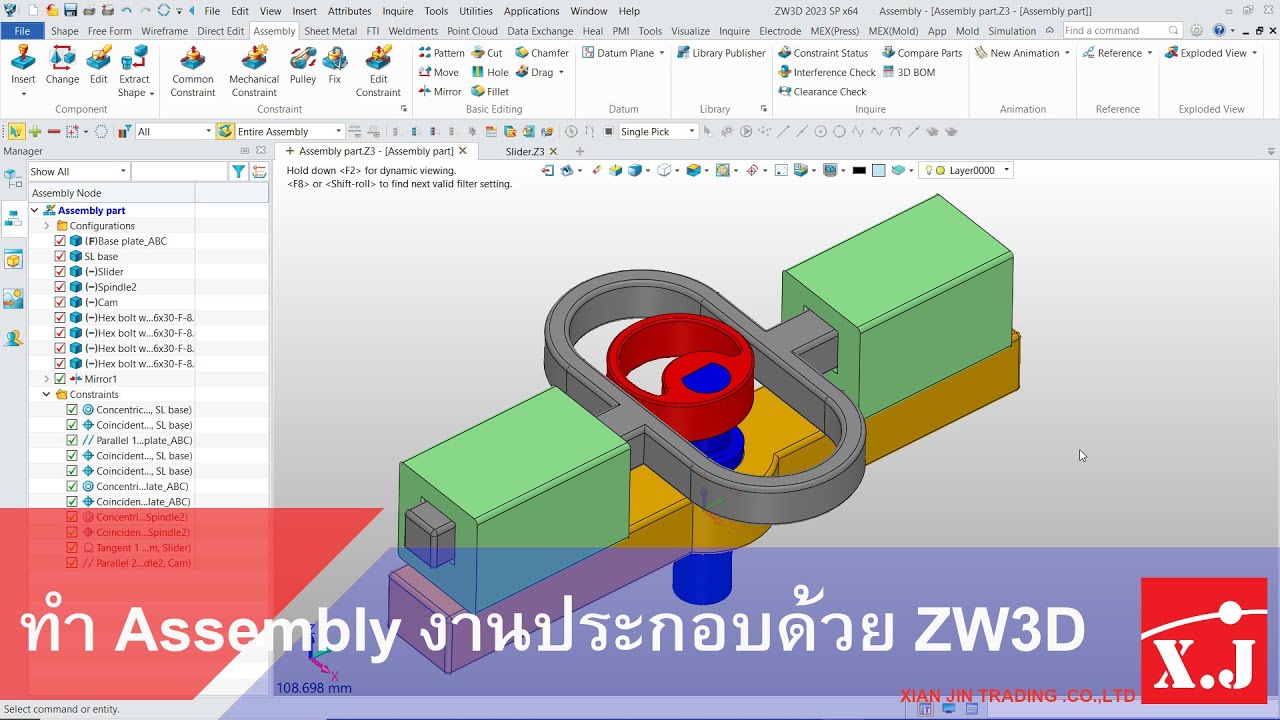The height and width of the screenshot is (720, 1280).
Task: Click the filter funnel icon in Manager
Action: pos(238,172)
